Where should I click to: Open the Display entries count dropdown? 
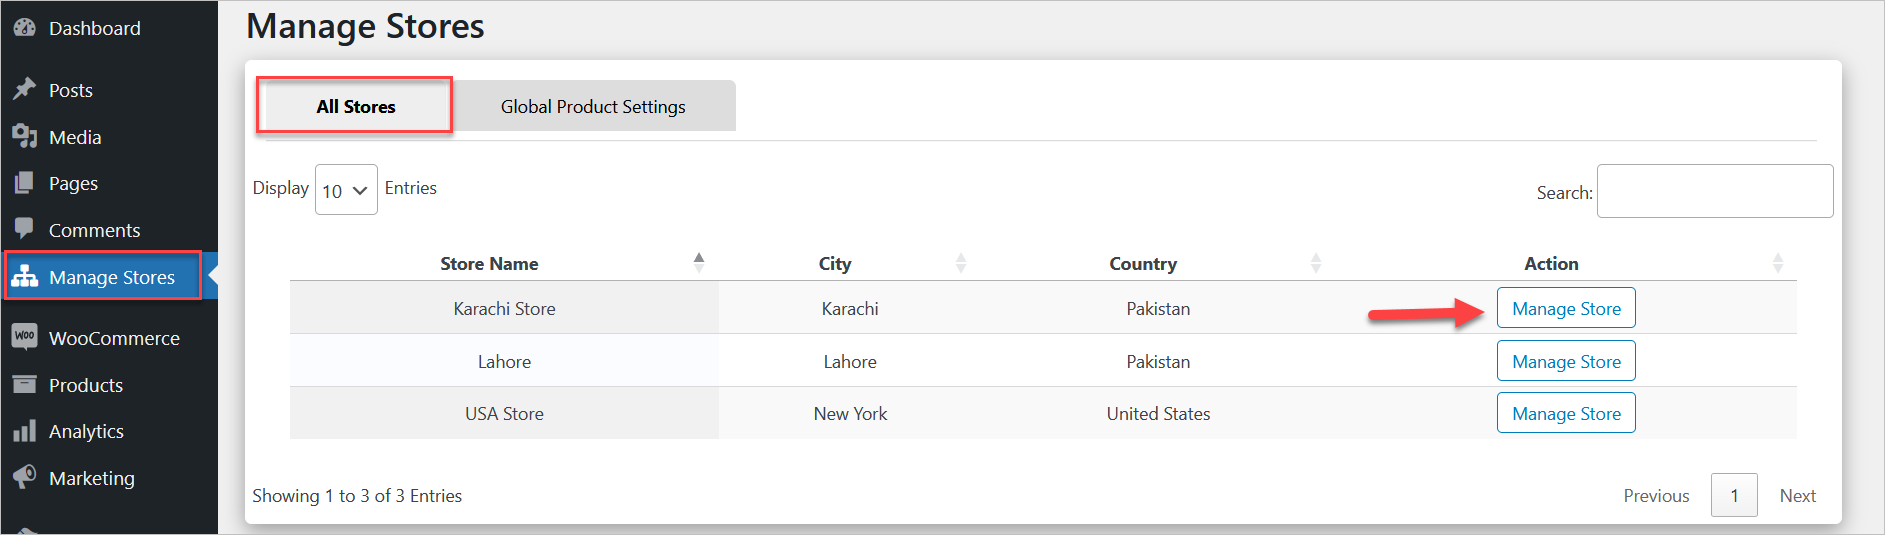pos(346,190)
